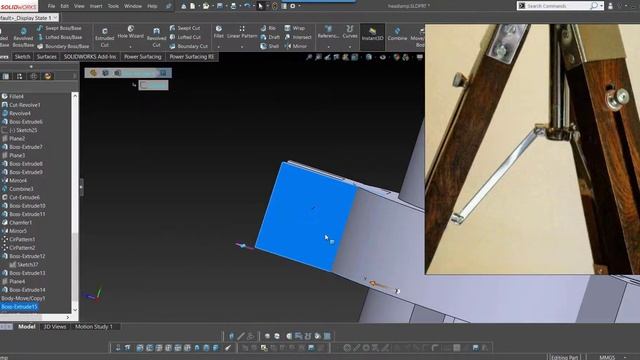
Task: Open the Edit menu
Action: pos(64,6)
